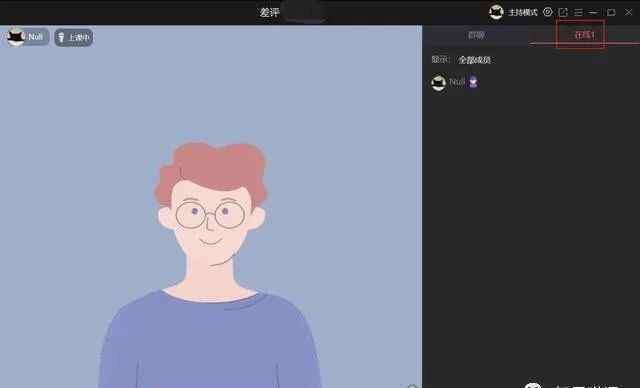Click the host avatar beside 主持模式

point(496,12)
